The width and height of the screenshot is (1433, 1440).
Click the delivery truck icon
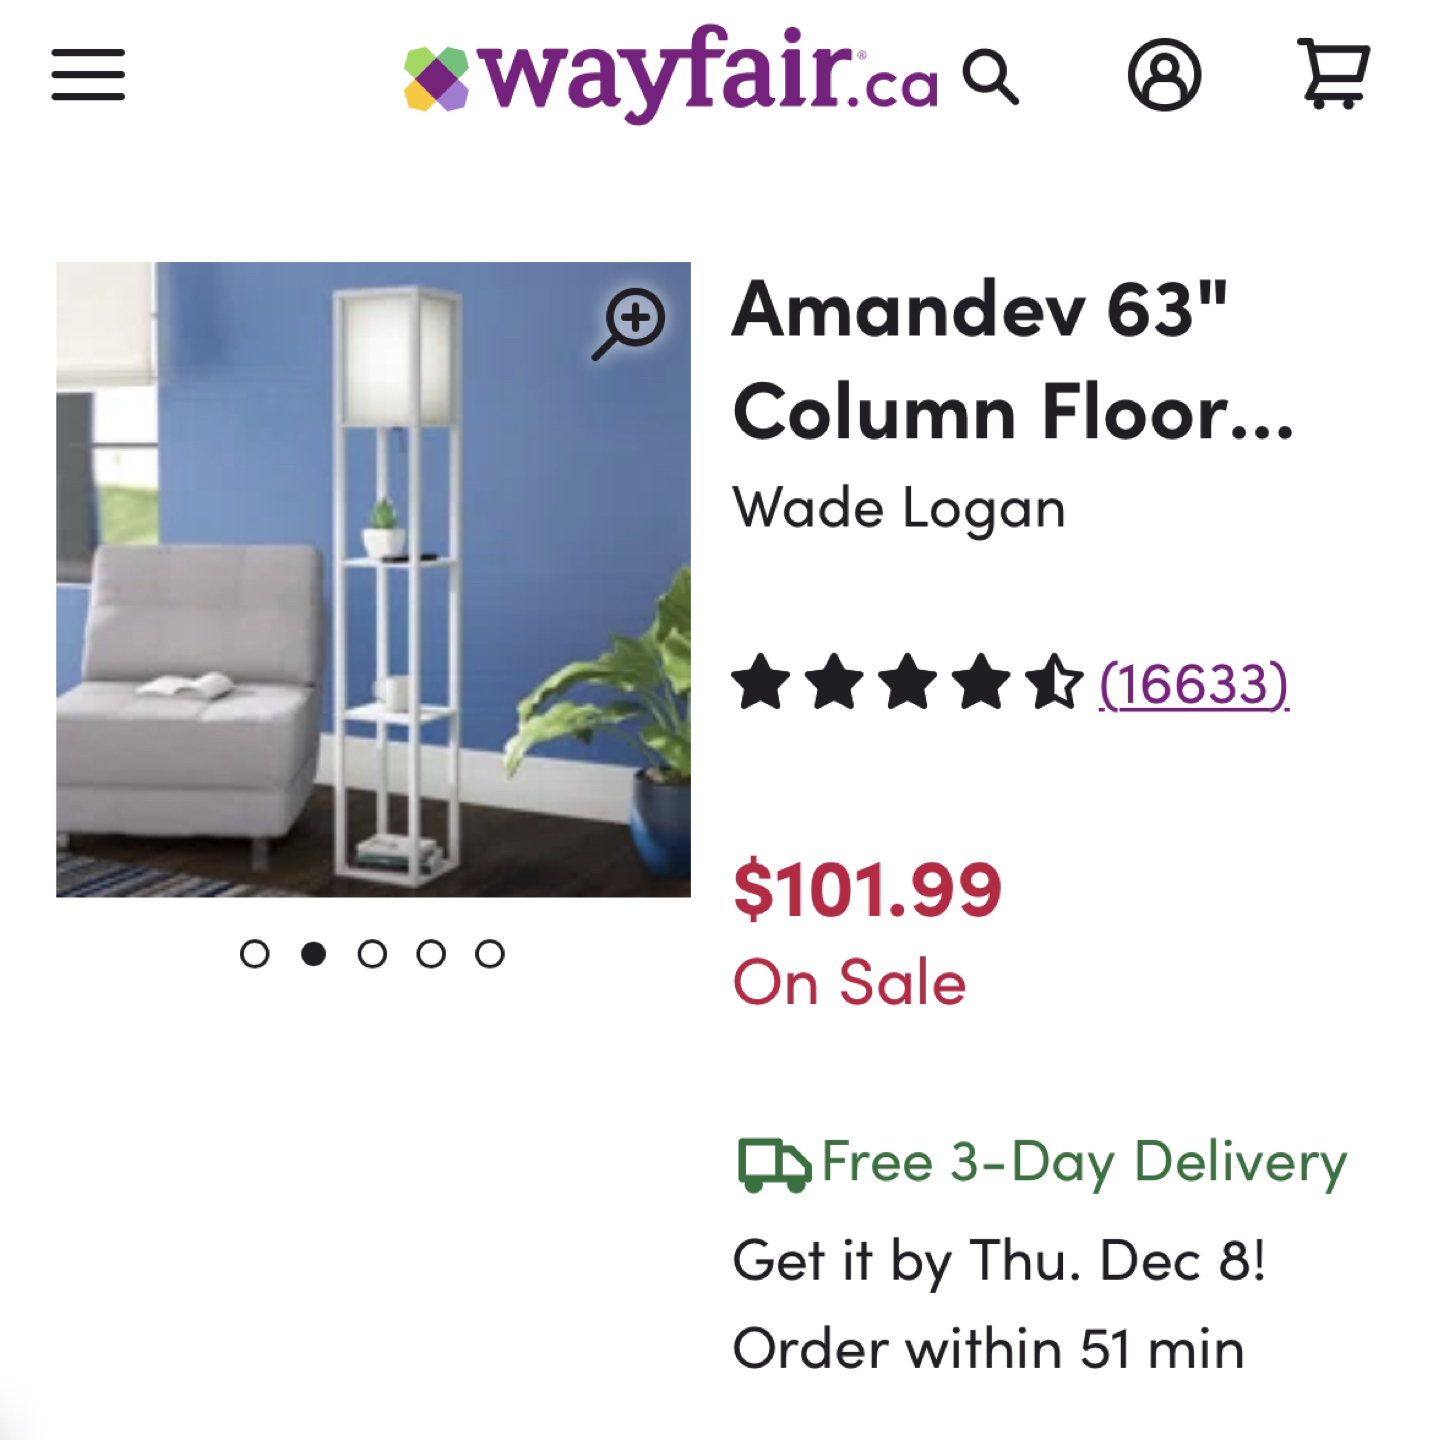tap(773, 1165)
